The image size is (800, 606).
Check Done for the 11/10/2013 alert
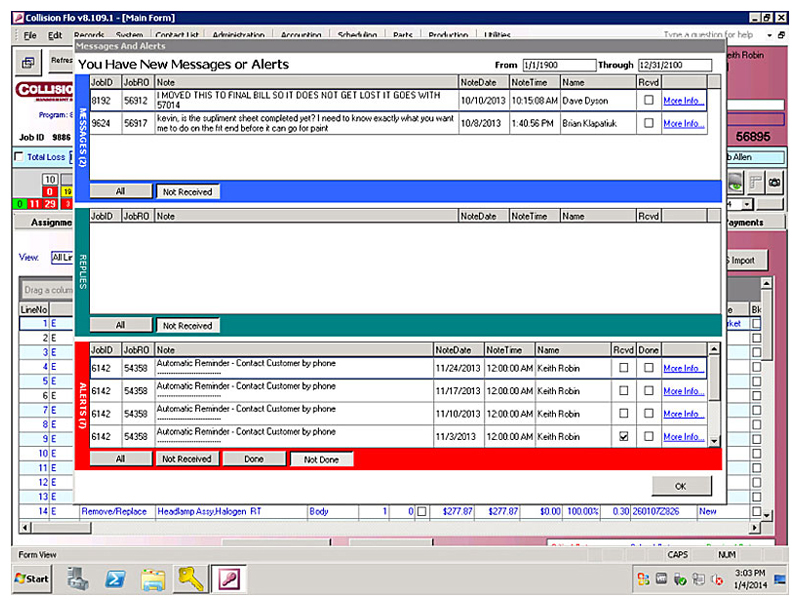point(648,414)
